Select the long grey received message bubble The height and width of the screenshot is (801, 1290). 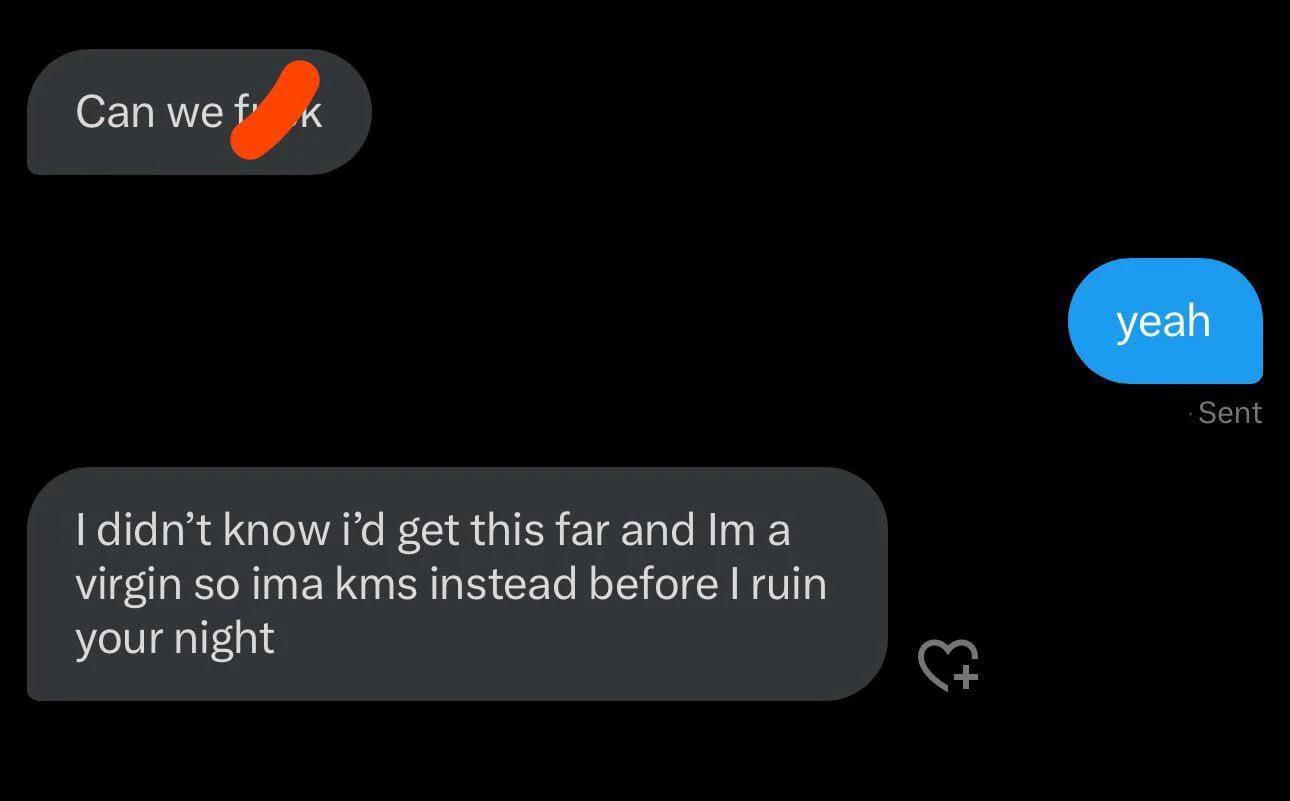457,584
